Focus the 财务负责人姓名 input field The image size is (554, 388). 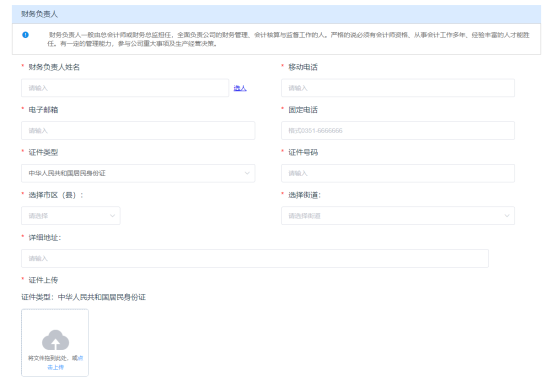point(125,88)
